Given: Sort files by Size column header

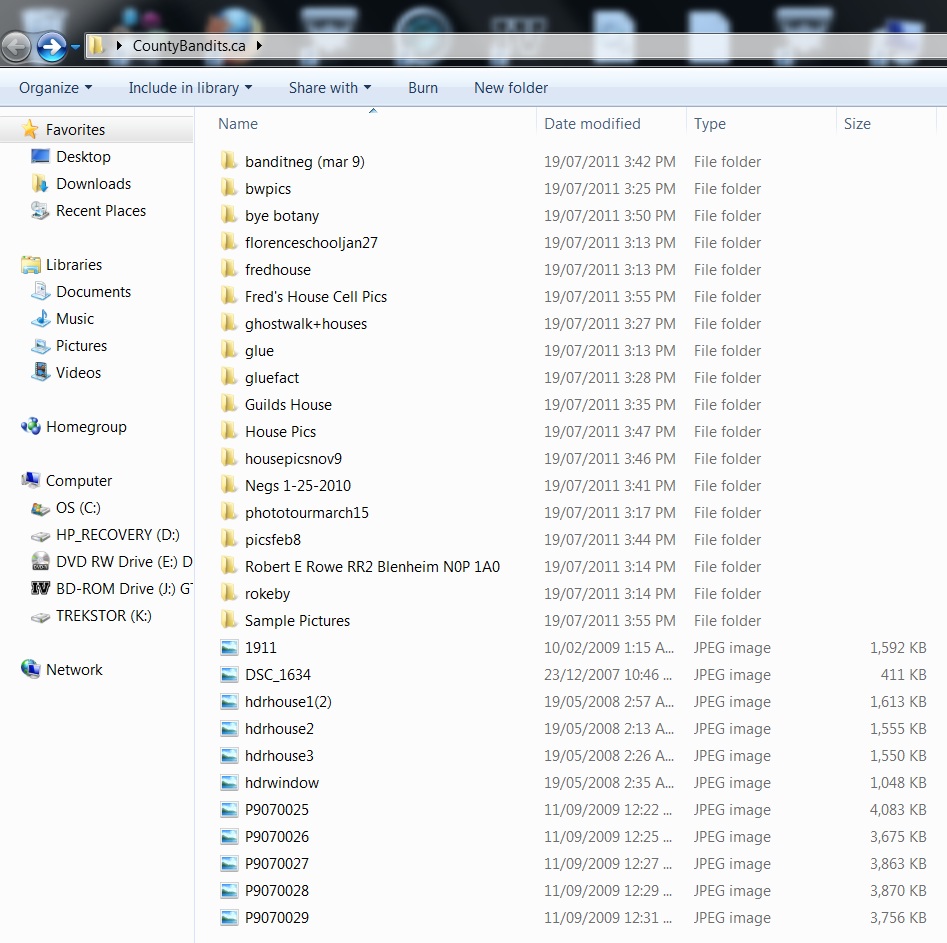Looking at the screenshot, I should [x=857, y=124].
